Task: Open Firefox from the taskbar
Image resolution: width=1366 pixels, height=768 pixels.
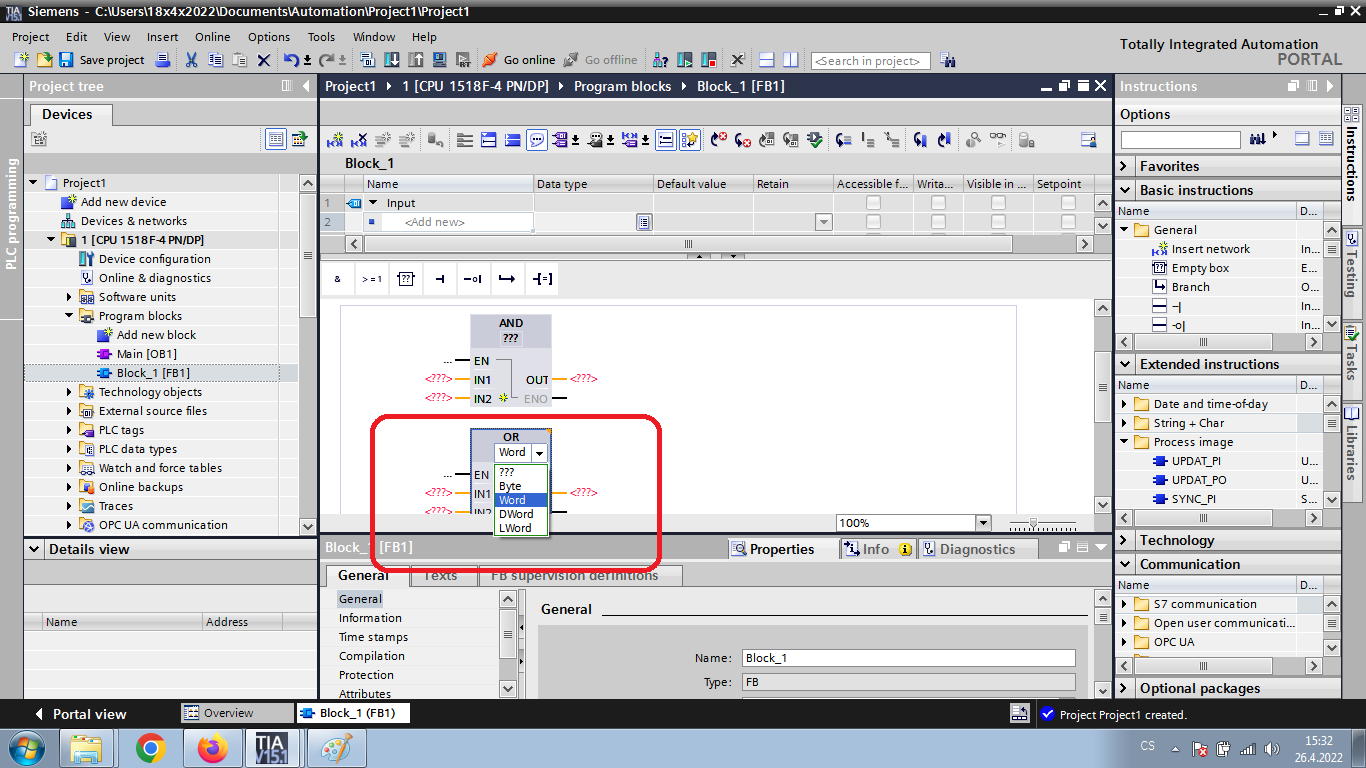Action: click(212, 748)
